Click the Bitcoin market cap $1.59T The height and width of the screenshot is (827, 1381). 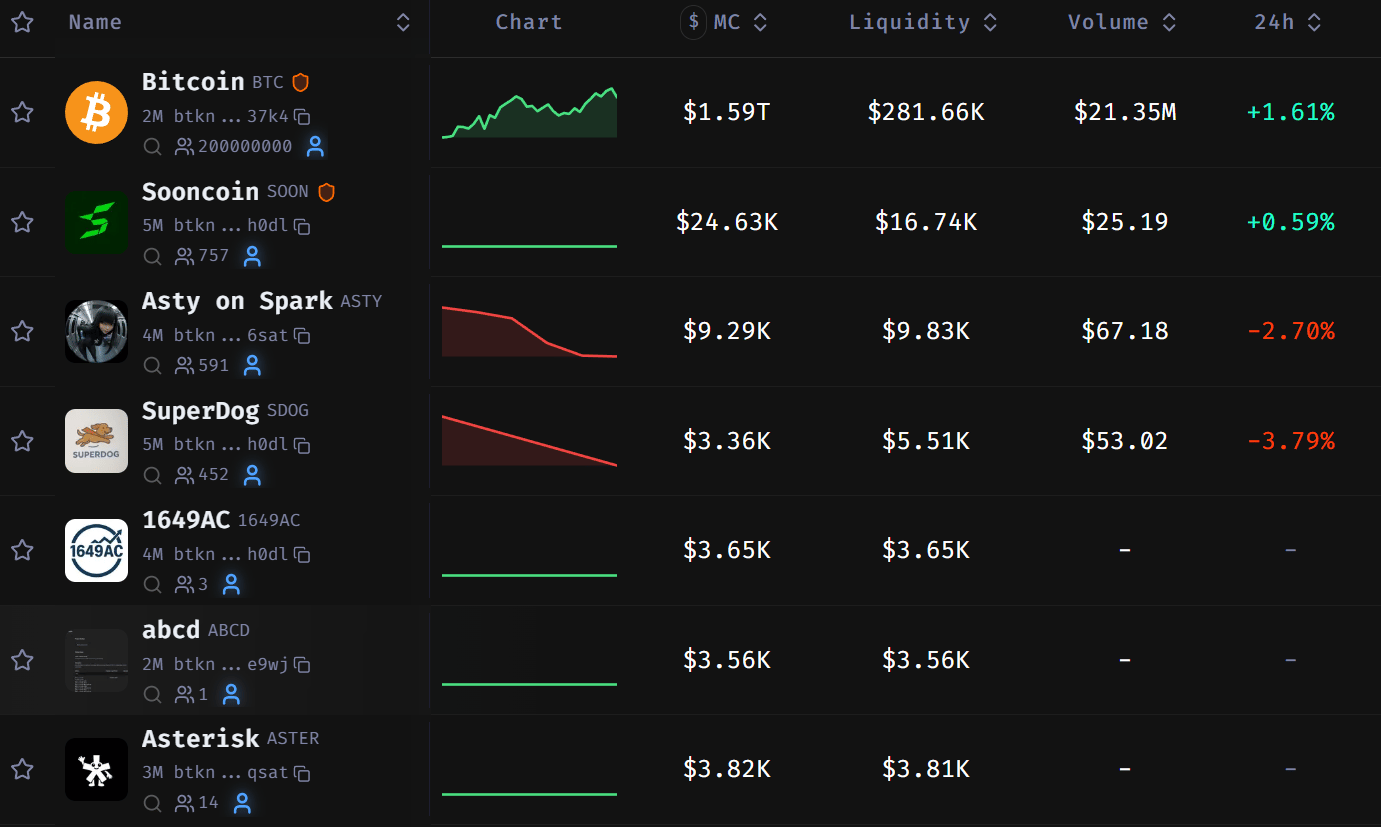tap(727, 112)
